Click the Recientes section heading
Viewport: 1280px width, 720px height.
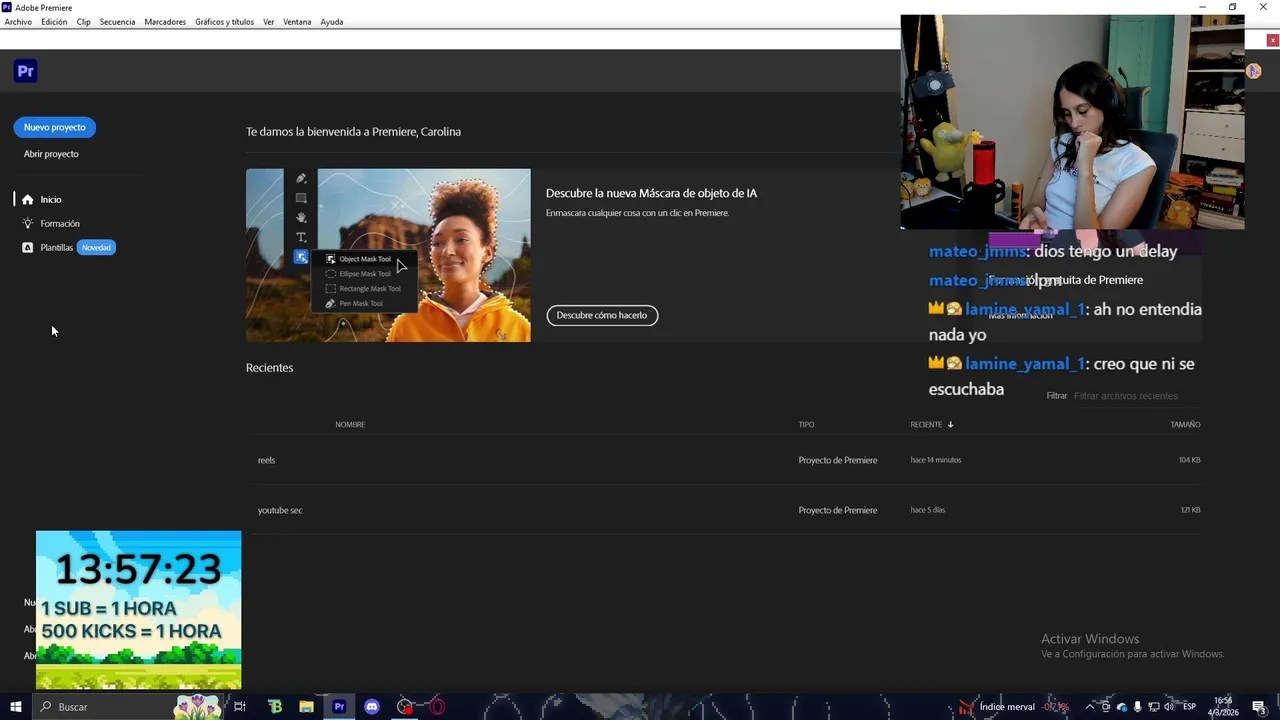270,368
